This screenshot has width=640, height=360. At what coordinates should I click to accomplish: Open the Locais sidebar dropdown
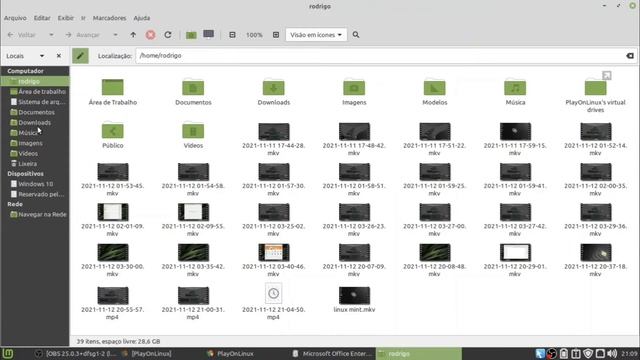pos(42,56)
